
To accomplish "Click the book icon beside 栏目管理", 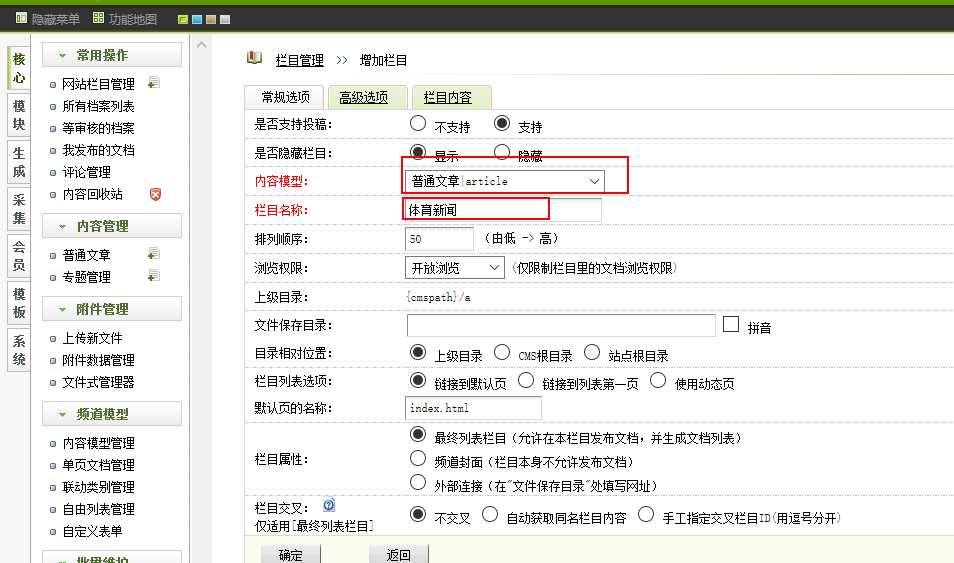I will point(255,58).
